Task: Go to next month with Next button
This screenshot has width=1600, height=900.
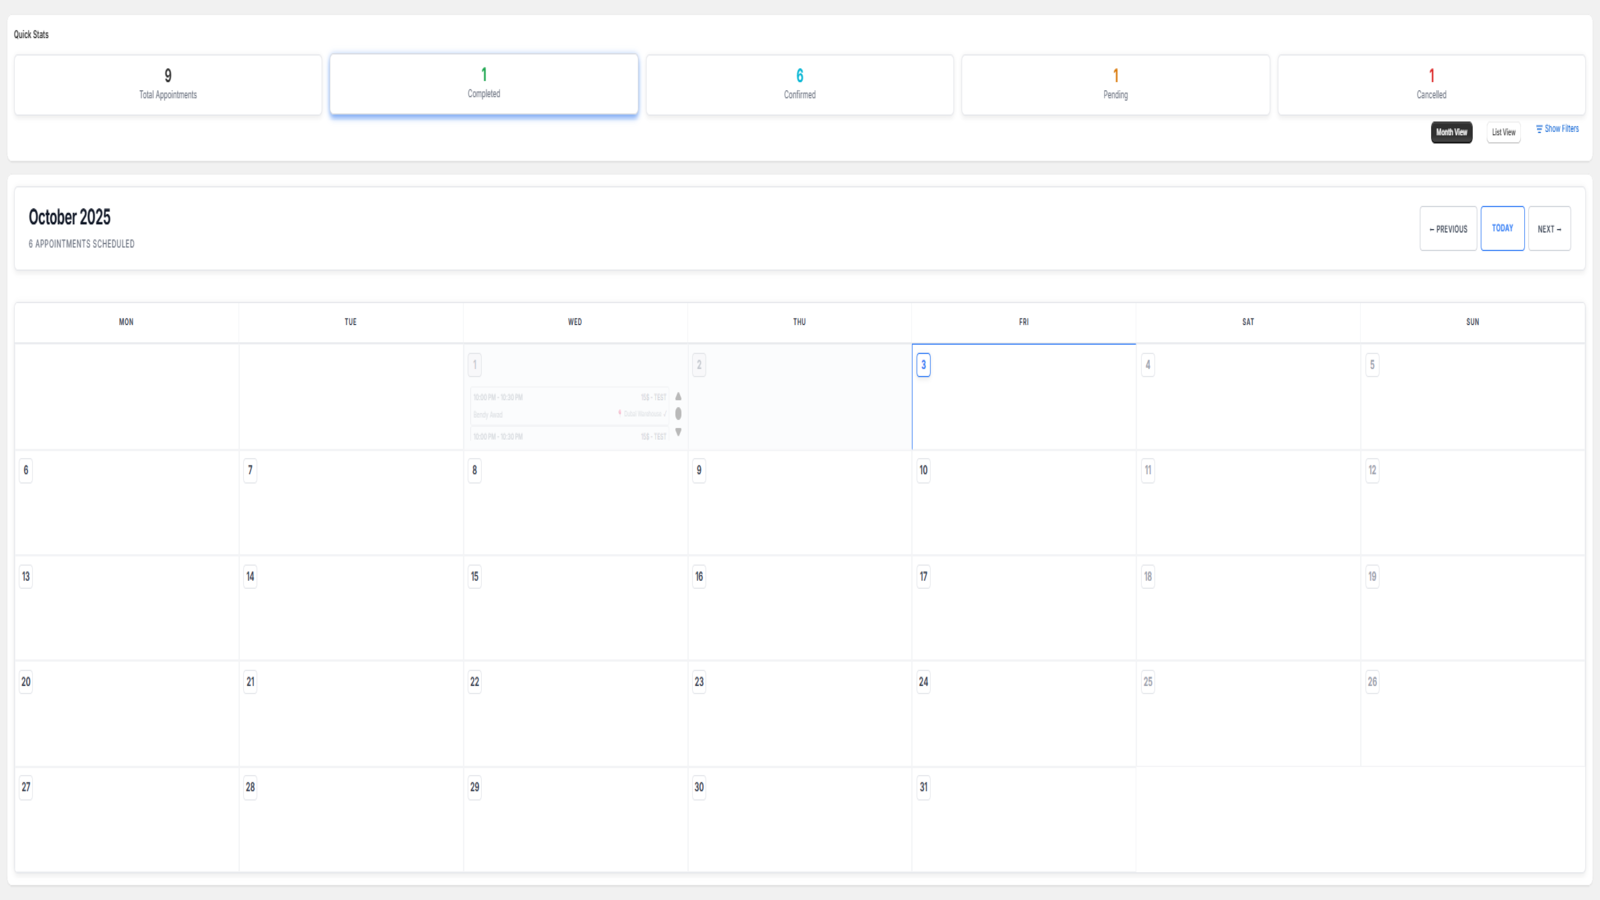Action: tap(1549, 228)
